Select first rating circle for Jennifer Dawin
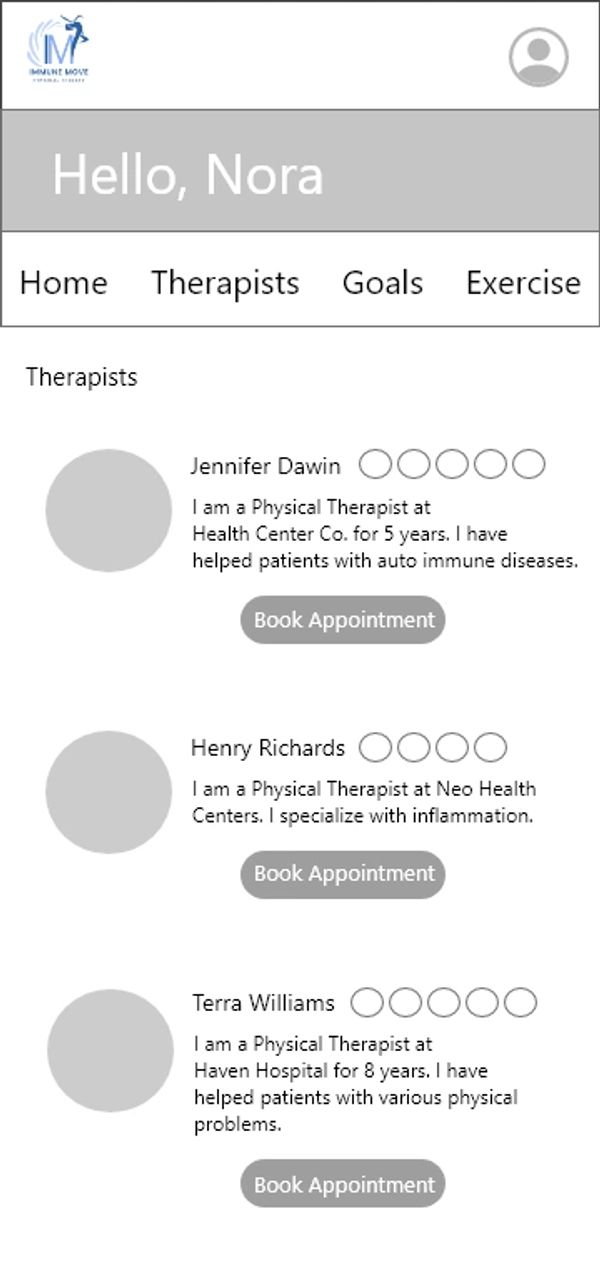600x1267 pixels. coord(375,465)
